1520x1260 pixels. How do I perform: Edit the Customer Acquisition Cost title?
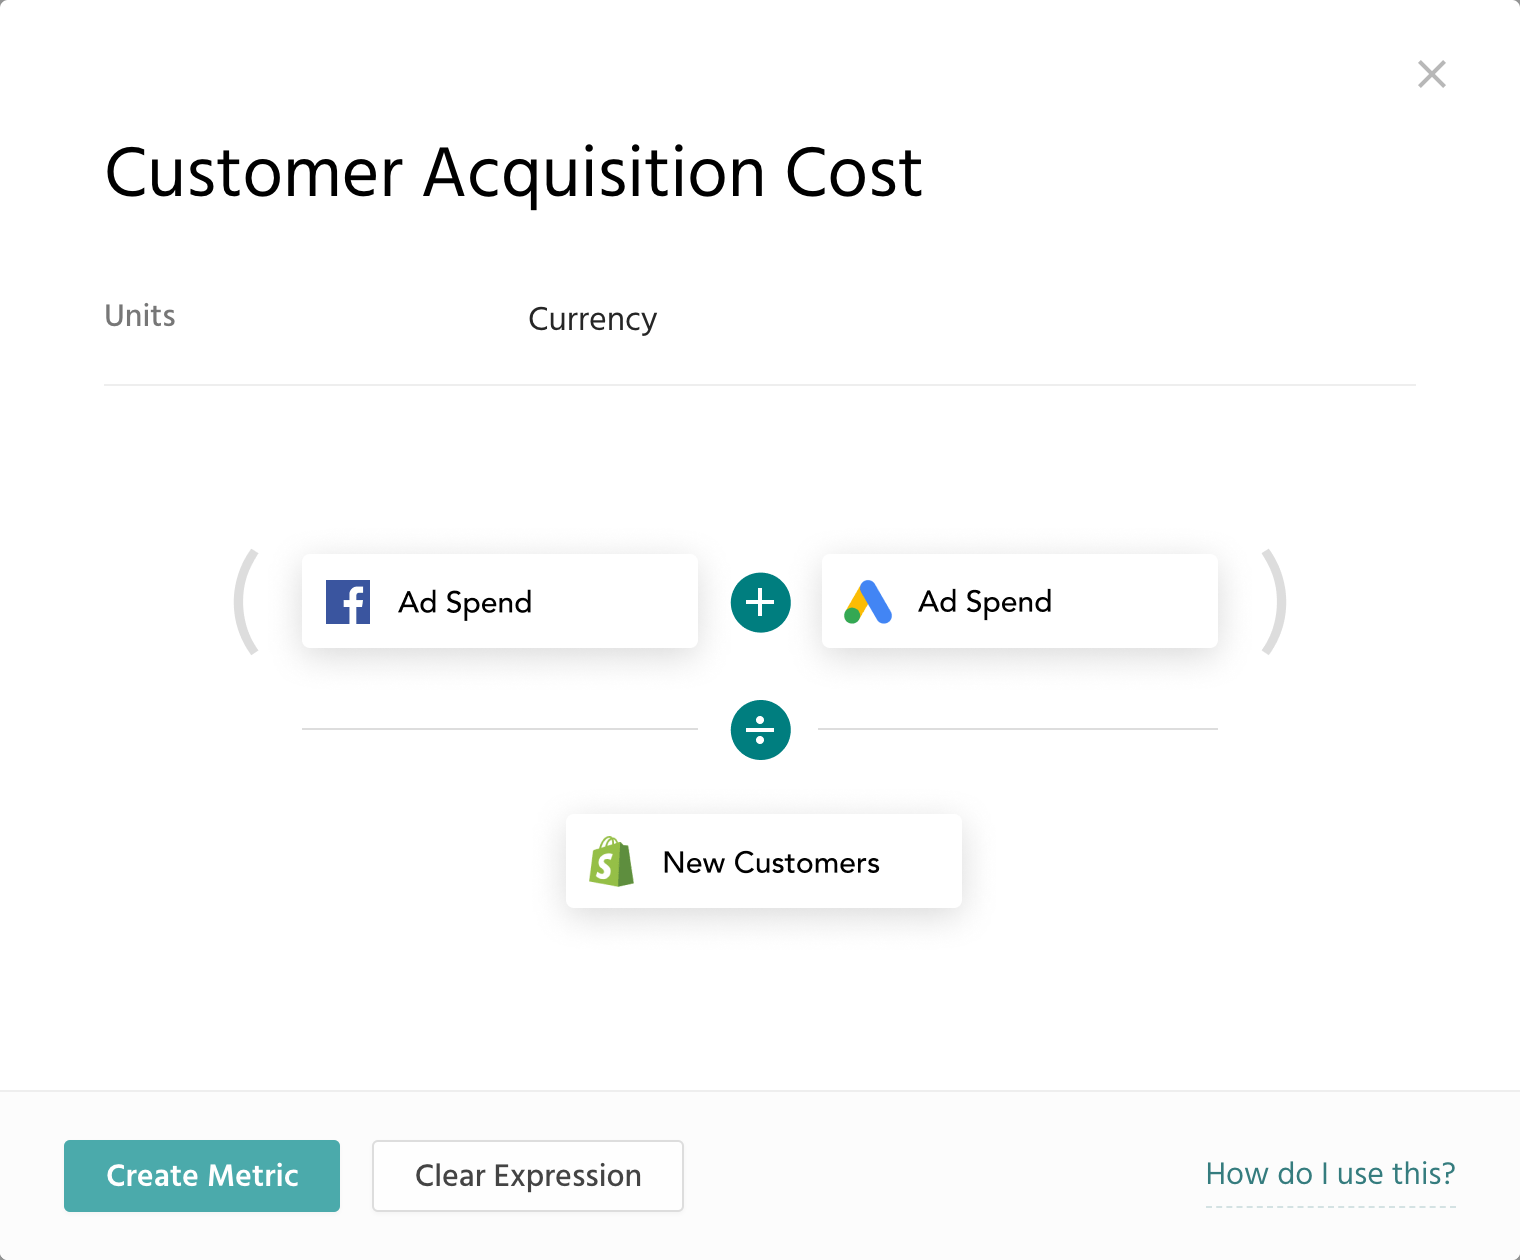[x=514, y=173]
